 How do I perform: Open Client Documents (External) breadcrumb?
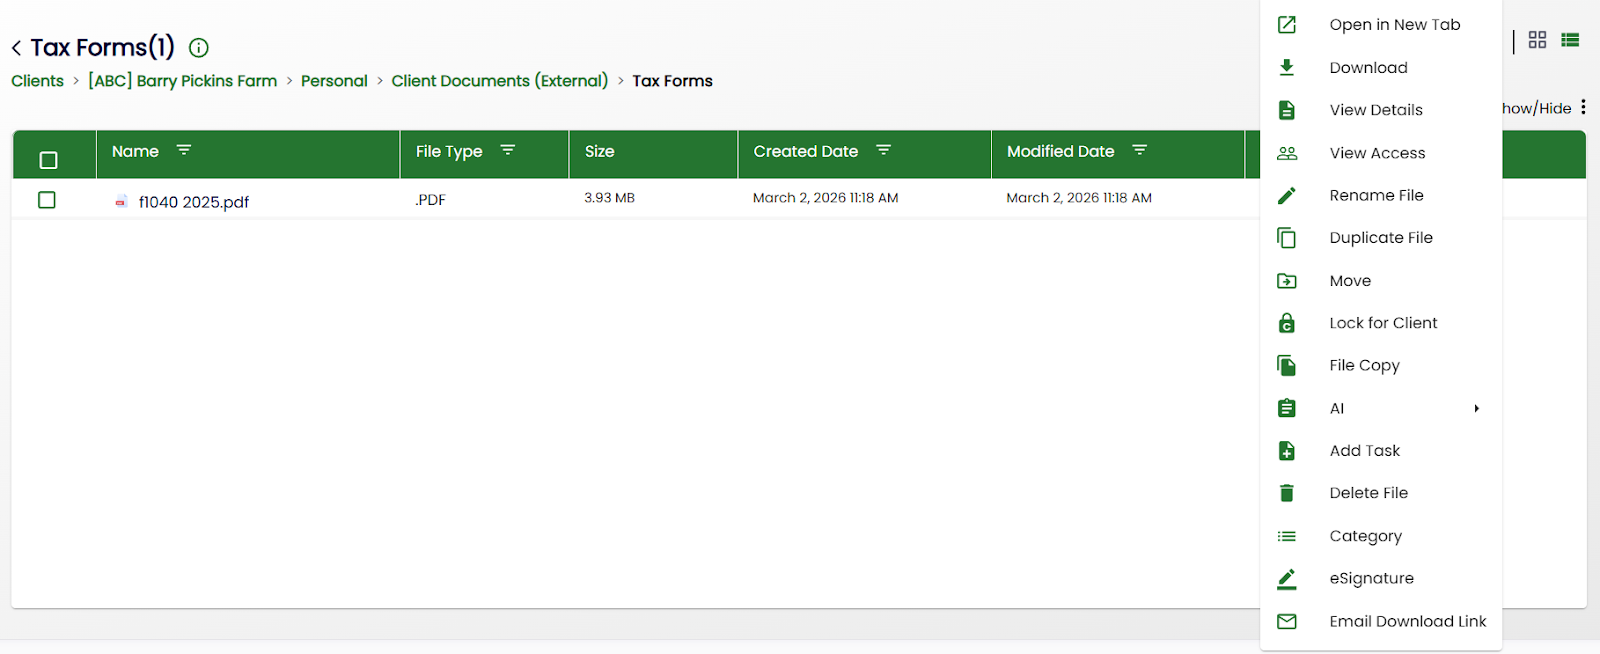point(499,81)
